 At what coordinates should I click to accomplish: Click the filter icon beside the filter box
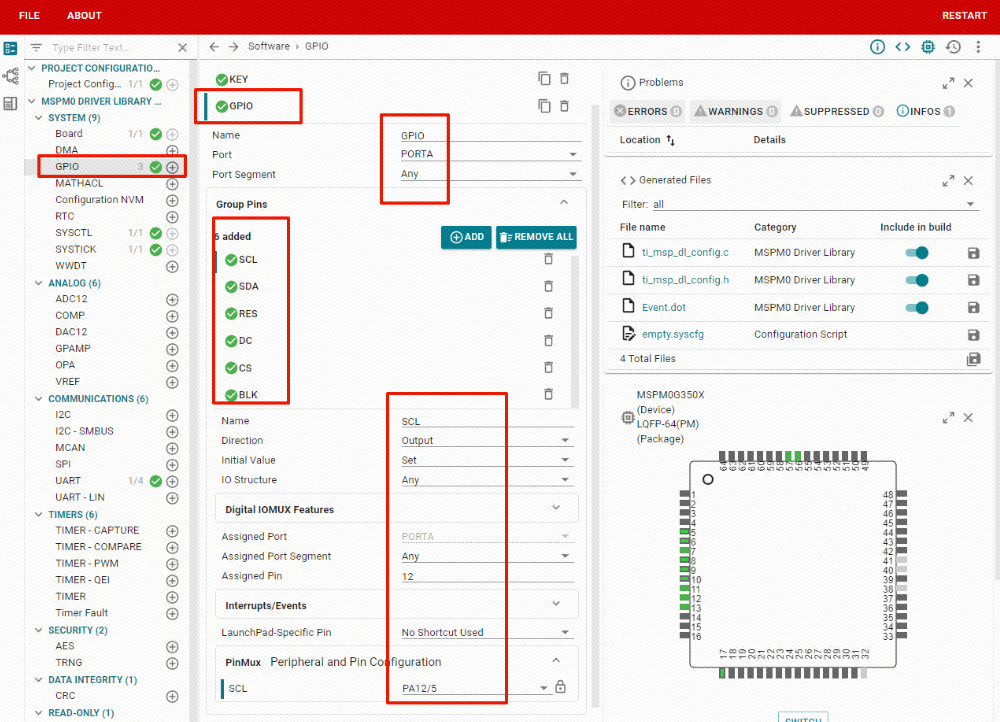pyautogui.click(x=36, y=47)
